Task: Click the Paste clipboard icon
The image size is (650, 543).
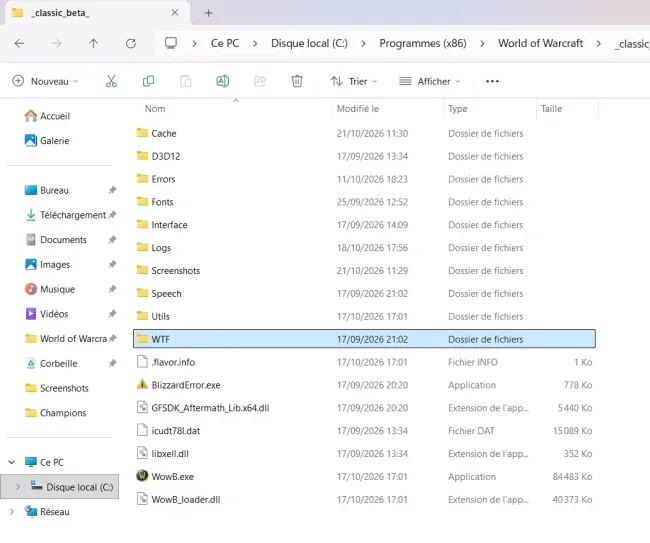Action: [x=185, y=81]
